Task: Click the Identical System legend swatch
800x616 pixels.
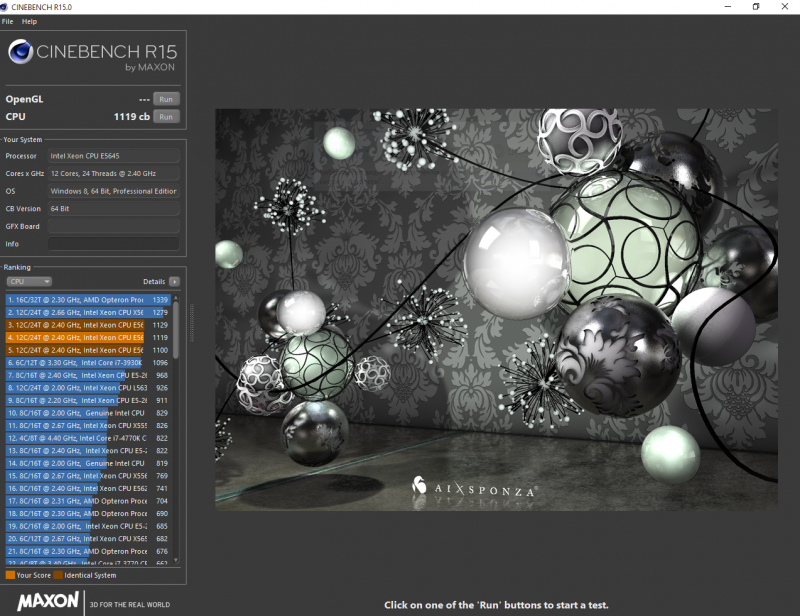Action: pyautogui.click(x=58, y=575)
